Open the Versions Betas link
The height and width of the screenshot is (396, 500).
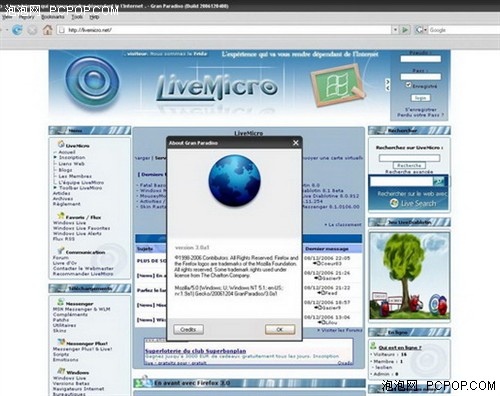(x=71, y=383)
